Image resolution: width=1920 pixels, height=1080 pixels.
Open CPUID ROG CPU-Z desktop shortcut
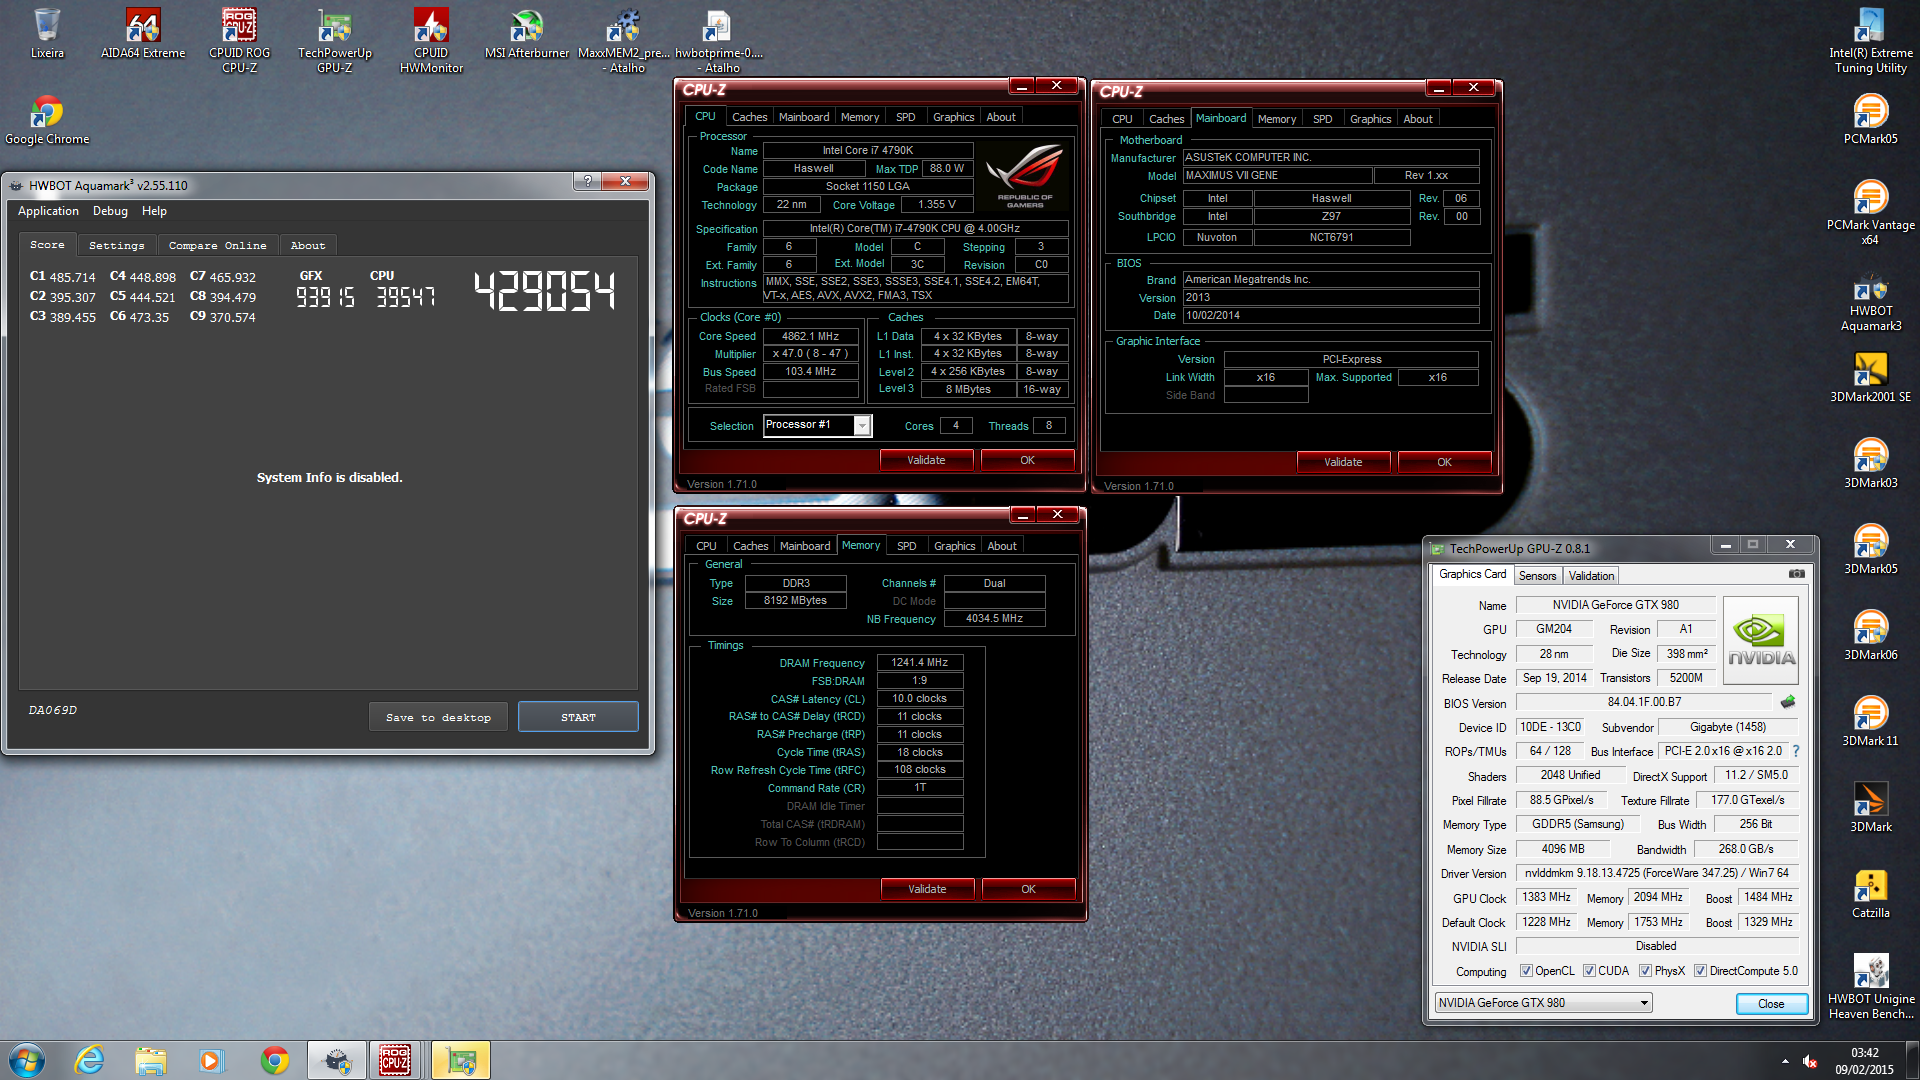tap(239, 41)
